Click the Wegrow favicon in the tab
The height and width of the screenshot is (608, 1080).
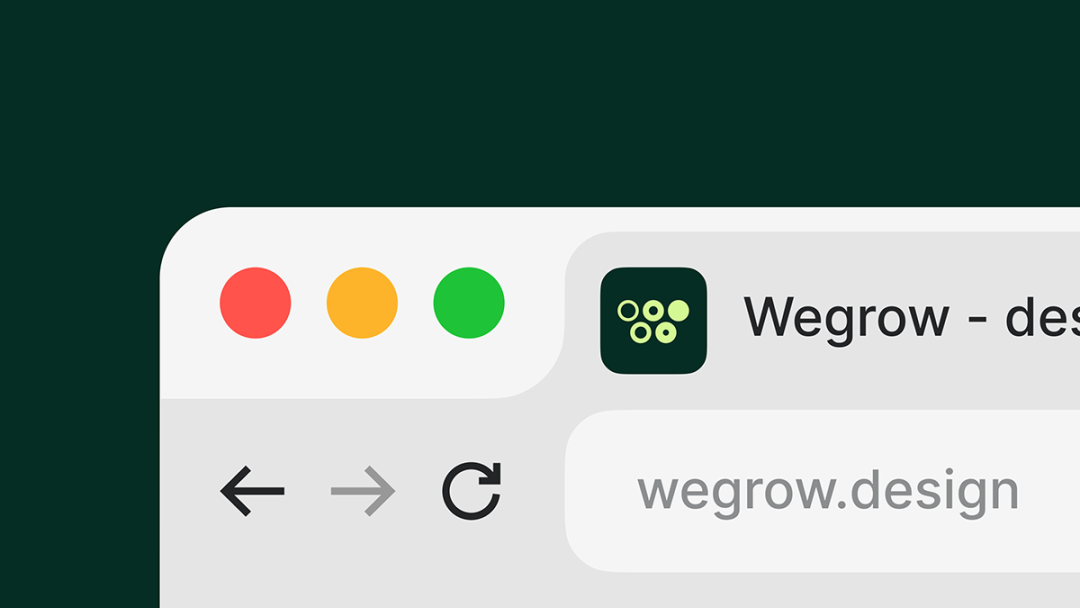pyautogui.click(x=653, y=321)
